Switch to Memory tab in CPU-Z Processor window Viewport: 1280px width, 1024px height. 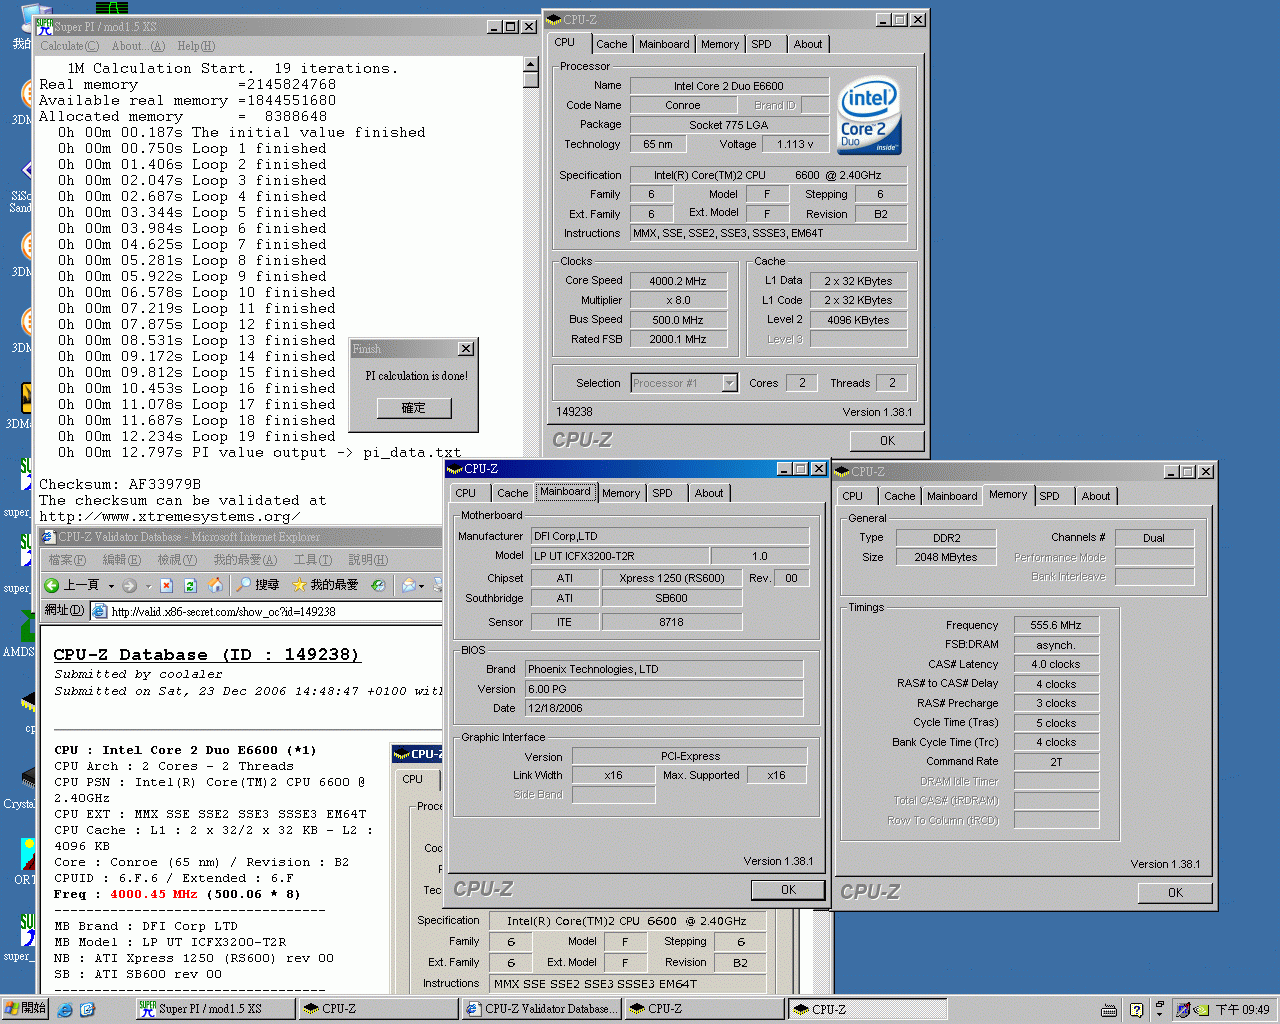(720, 44)
